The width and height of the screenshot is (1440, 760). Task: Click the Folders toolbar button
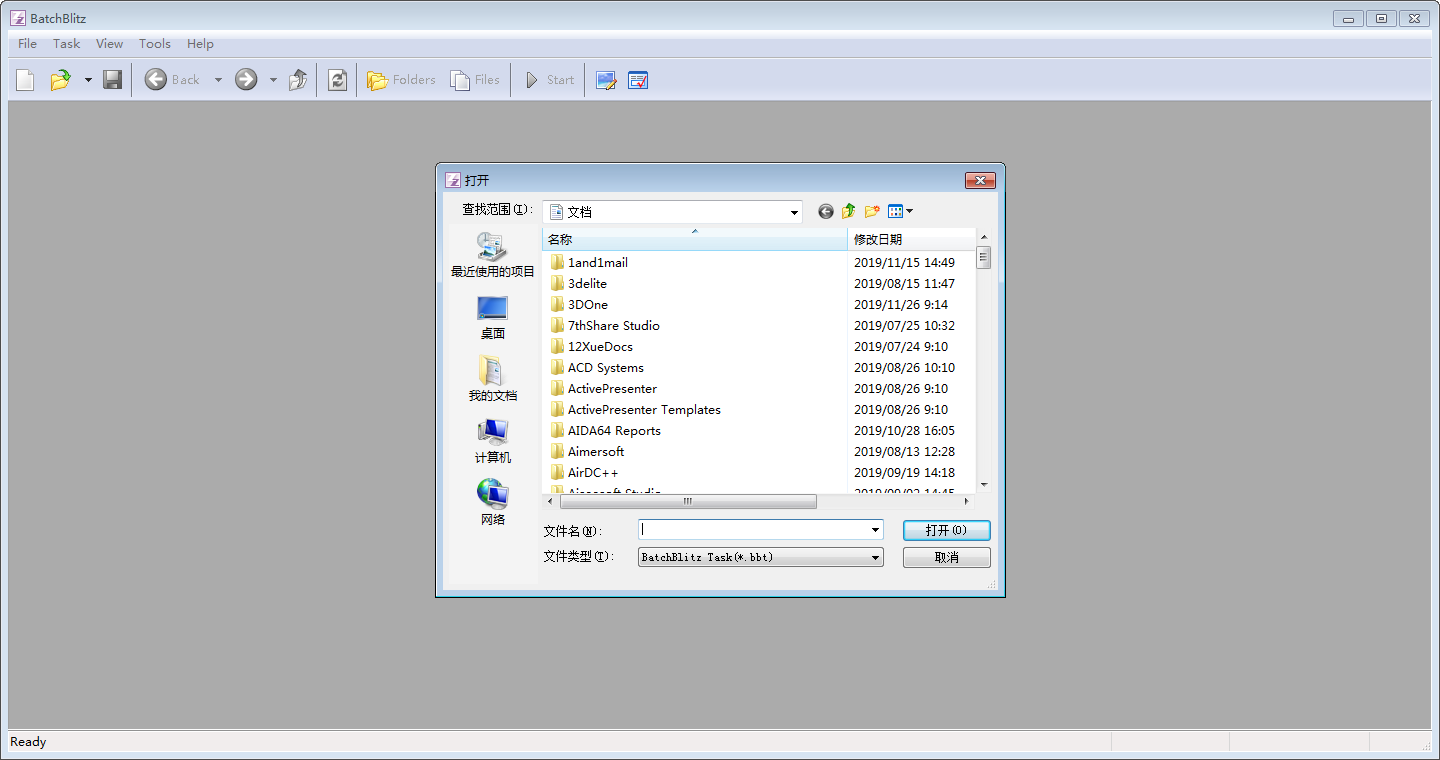401,80
